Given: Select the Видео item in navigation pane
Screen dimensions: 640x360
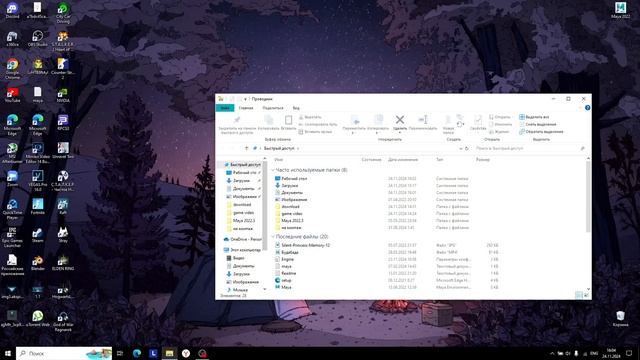Looking at the screenshot, I should point(236,258).
